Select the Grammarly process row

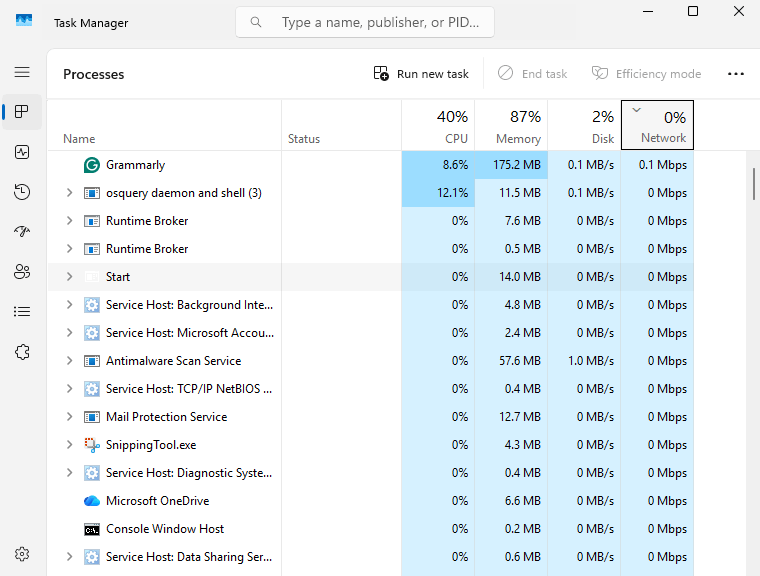(170, 165)
